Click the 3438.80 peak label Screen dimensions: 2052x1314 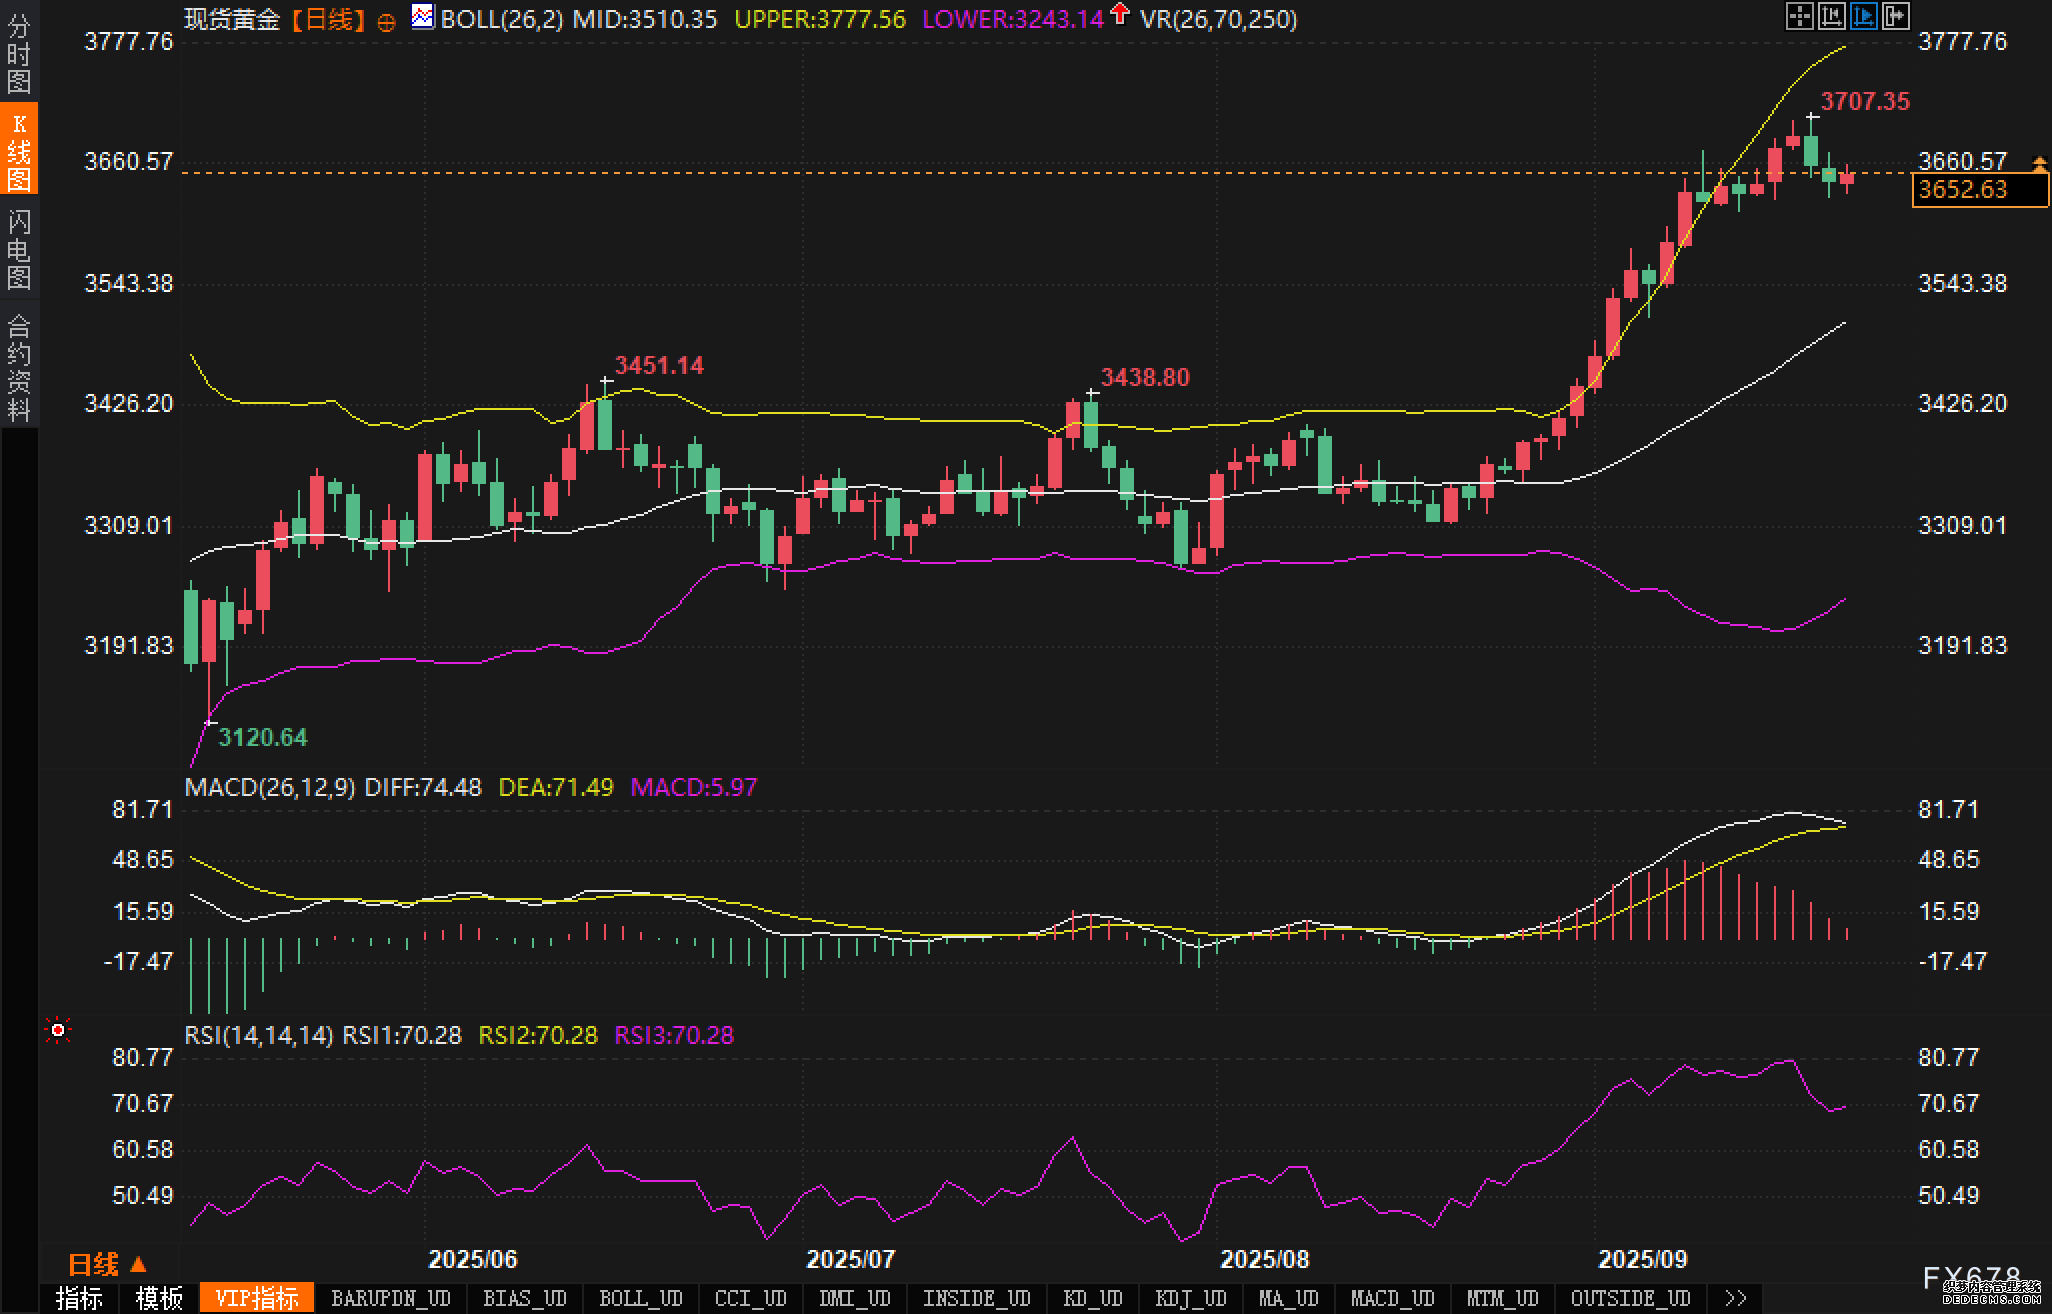tap(1145, 377)
